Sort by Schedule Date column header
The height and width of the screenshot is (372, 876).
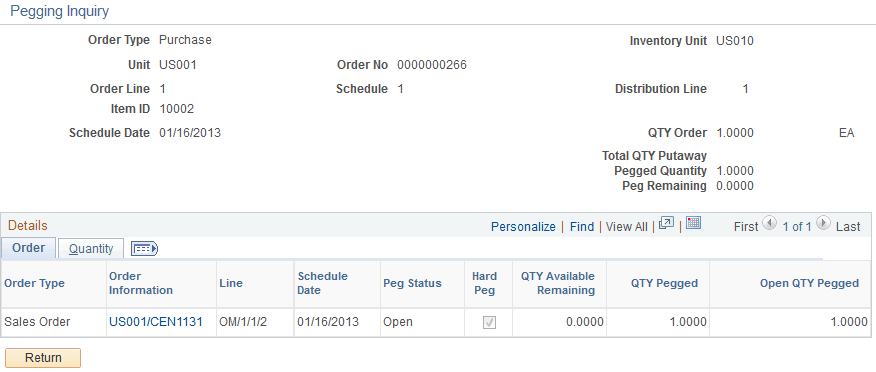tap(323, 283)
